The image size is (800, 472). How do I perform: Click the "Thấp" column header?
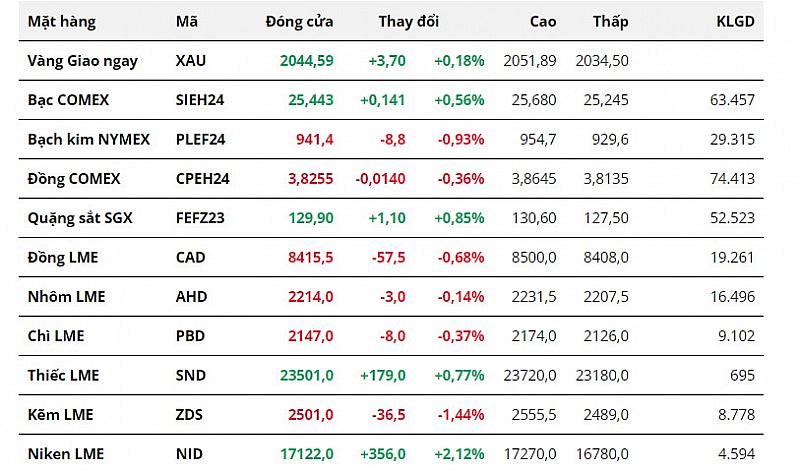pyautogui.click(x=610, y=22)
